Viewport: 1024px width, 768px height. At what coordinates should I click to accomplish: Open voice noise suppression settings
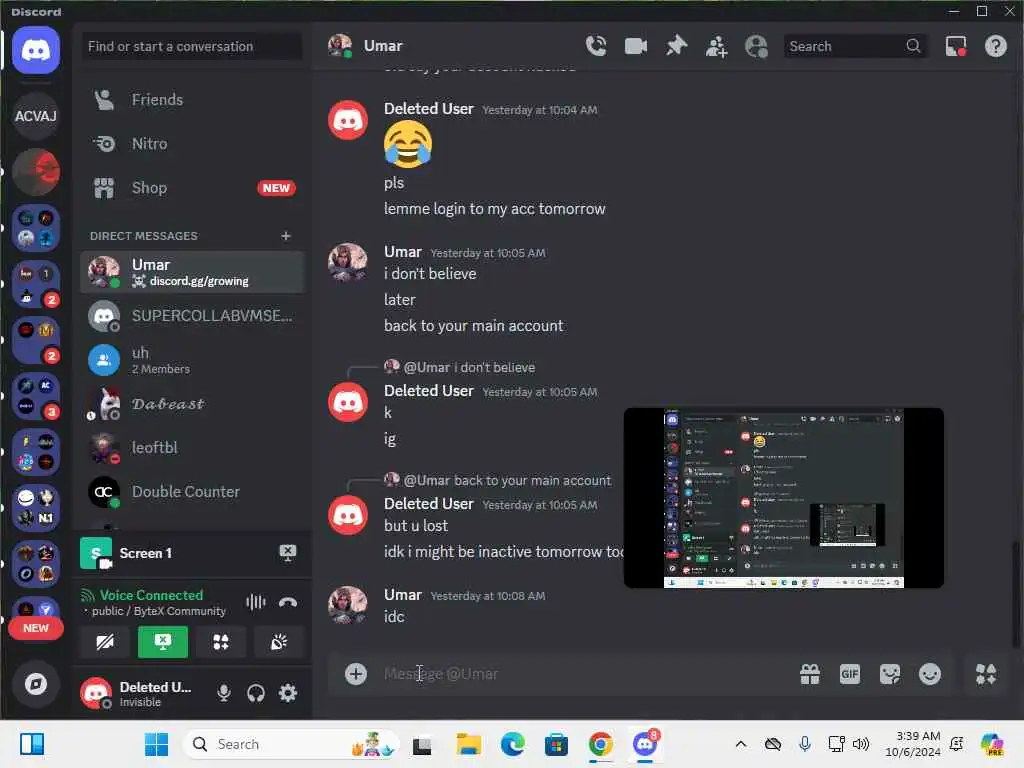[x=255, y=602]
